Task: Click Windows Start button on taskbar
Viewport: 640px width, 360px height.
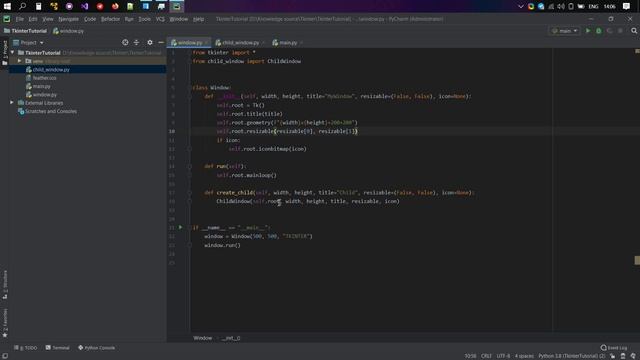Action: [x=7, y=6]
